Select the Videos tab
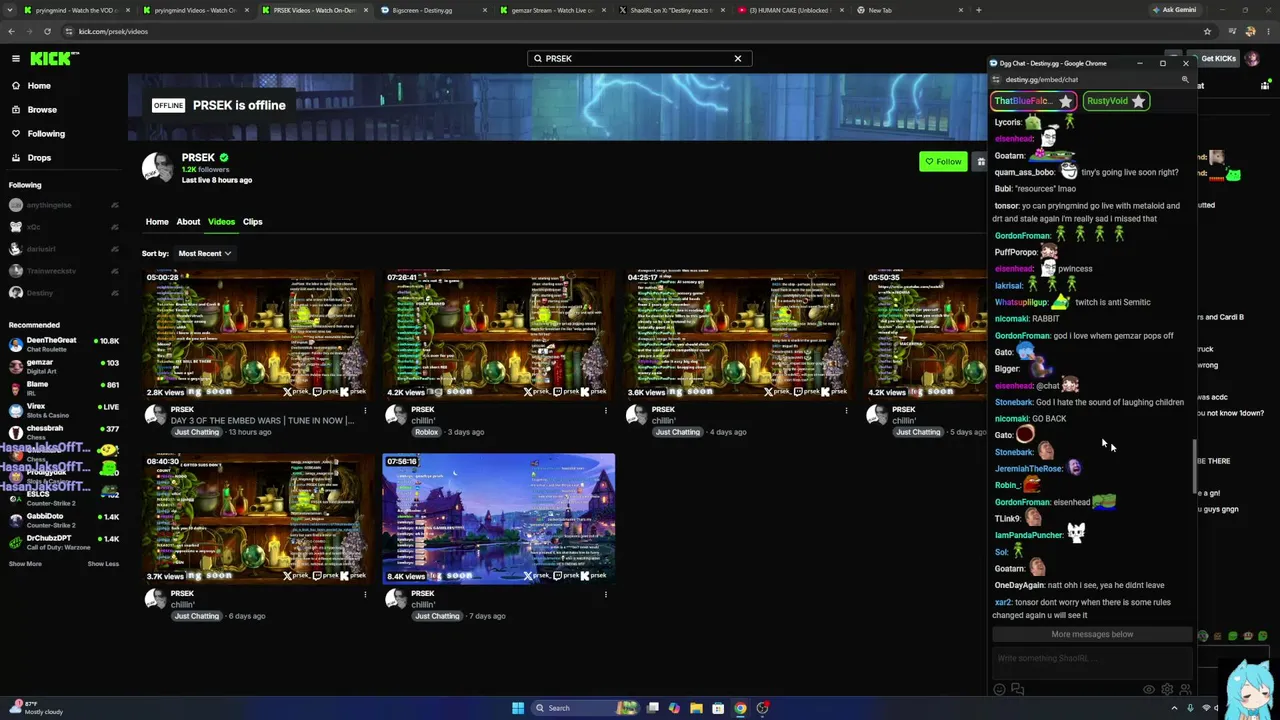The height and width of the screenshot is (720, 1280). pos(221,222)
